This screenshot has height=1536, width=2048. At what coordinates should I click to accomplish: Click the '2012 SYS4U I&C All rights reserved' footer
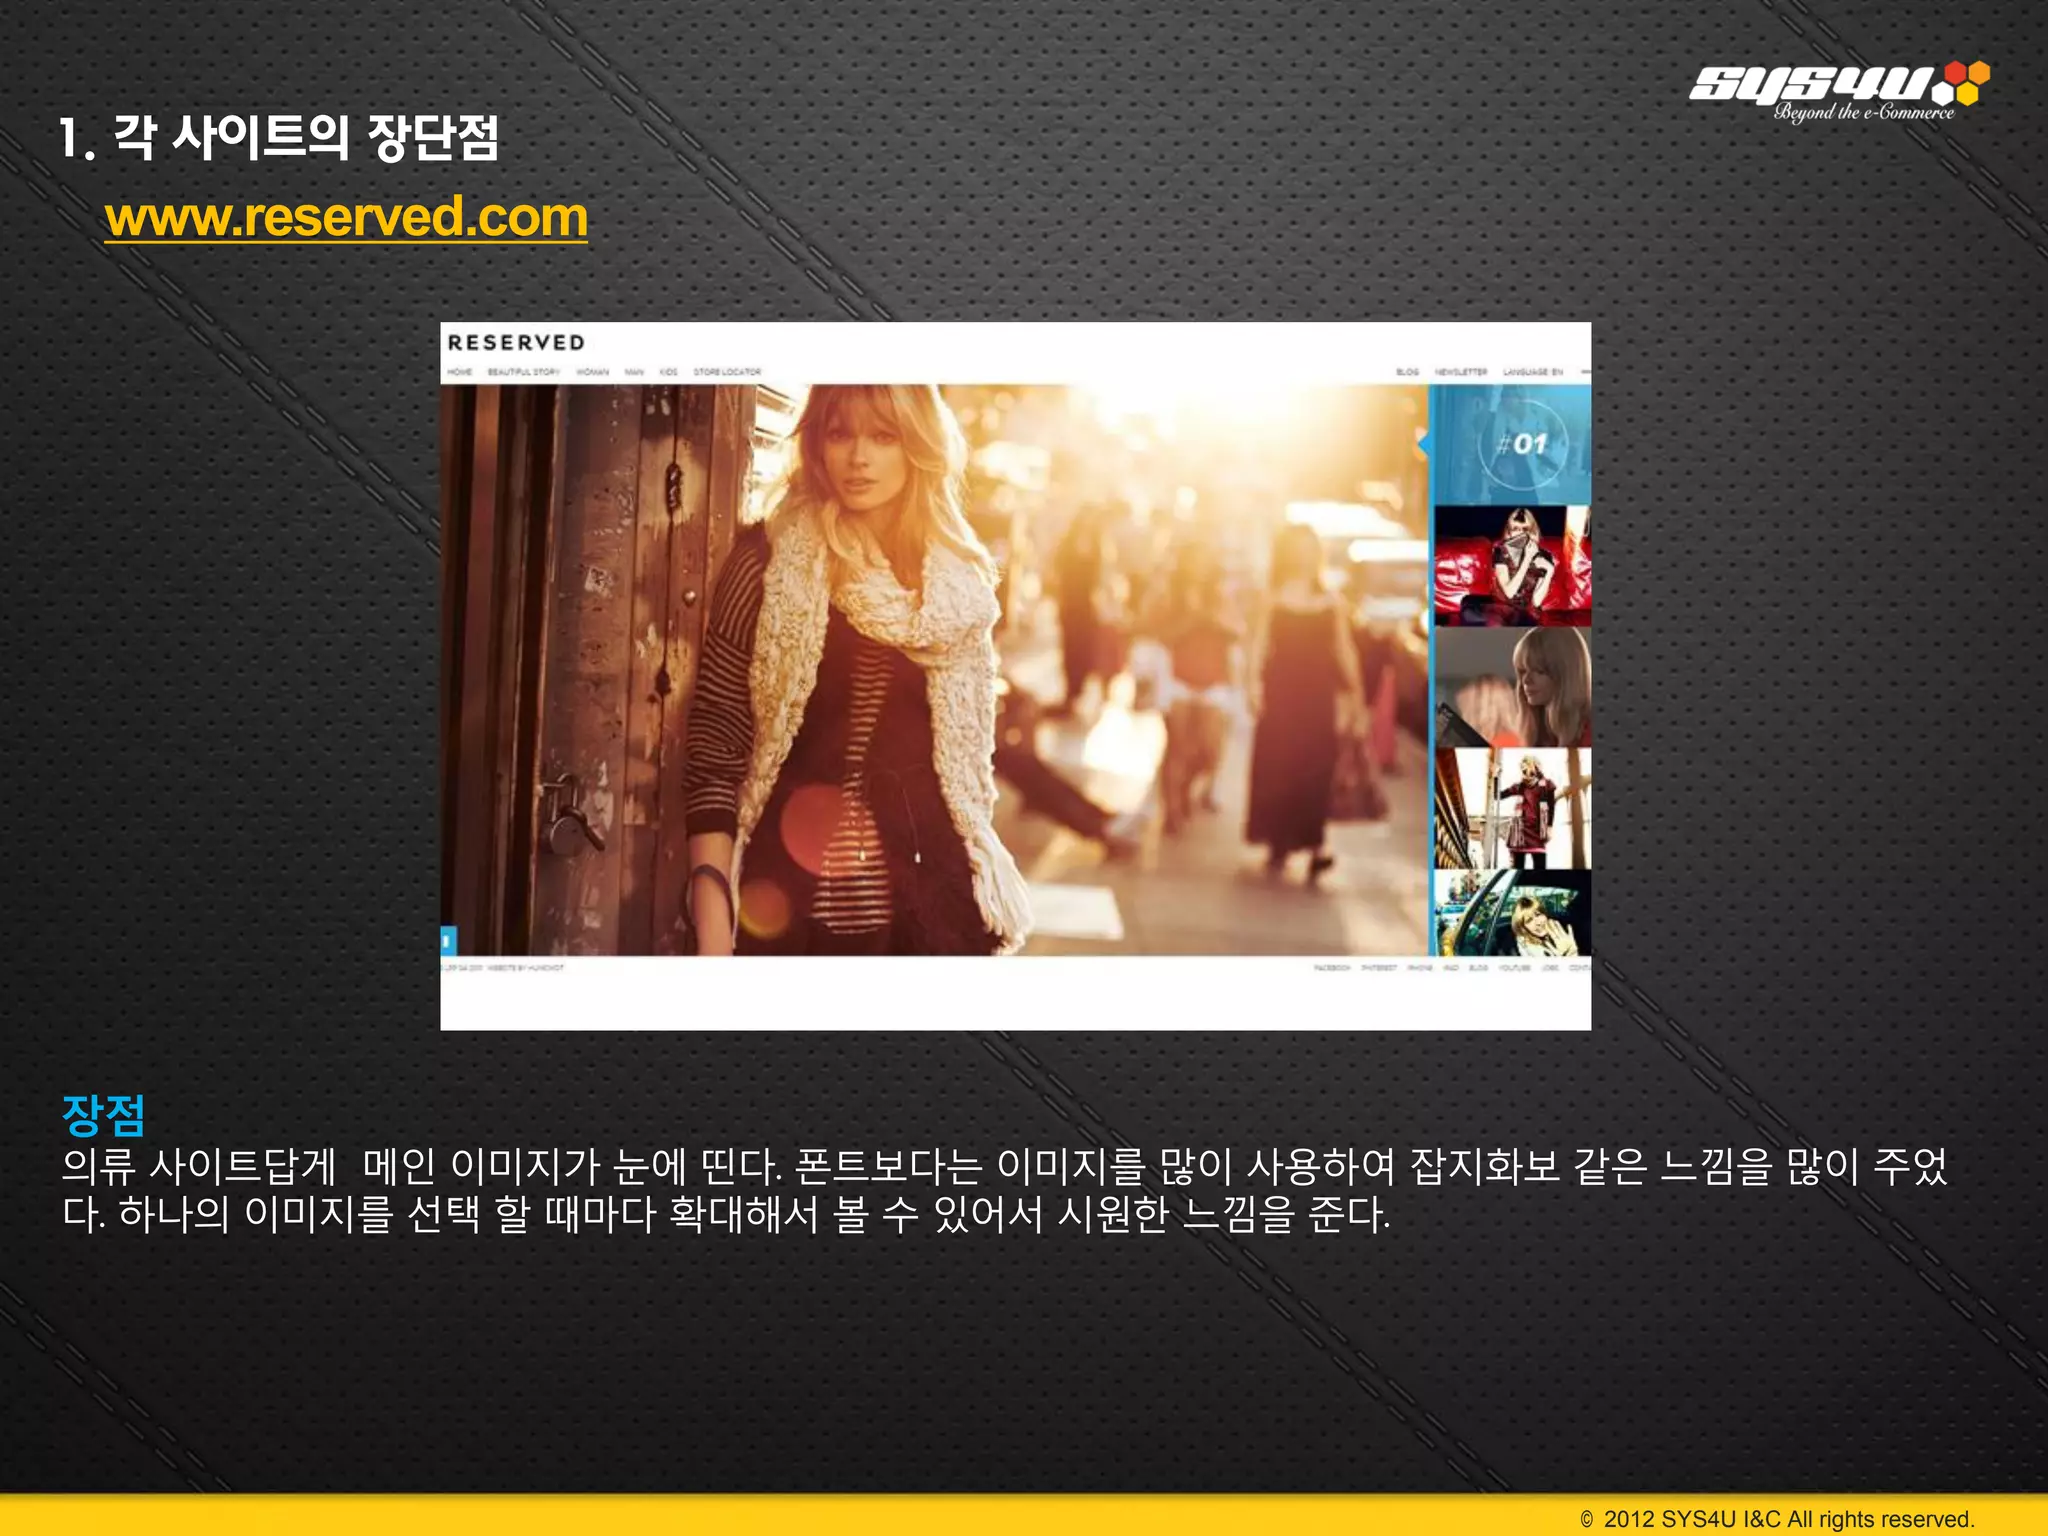pos(1777,1519)
